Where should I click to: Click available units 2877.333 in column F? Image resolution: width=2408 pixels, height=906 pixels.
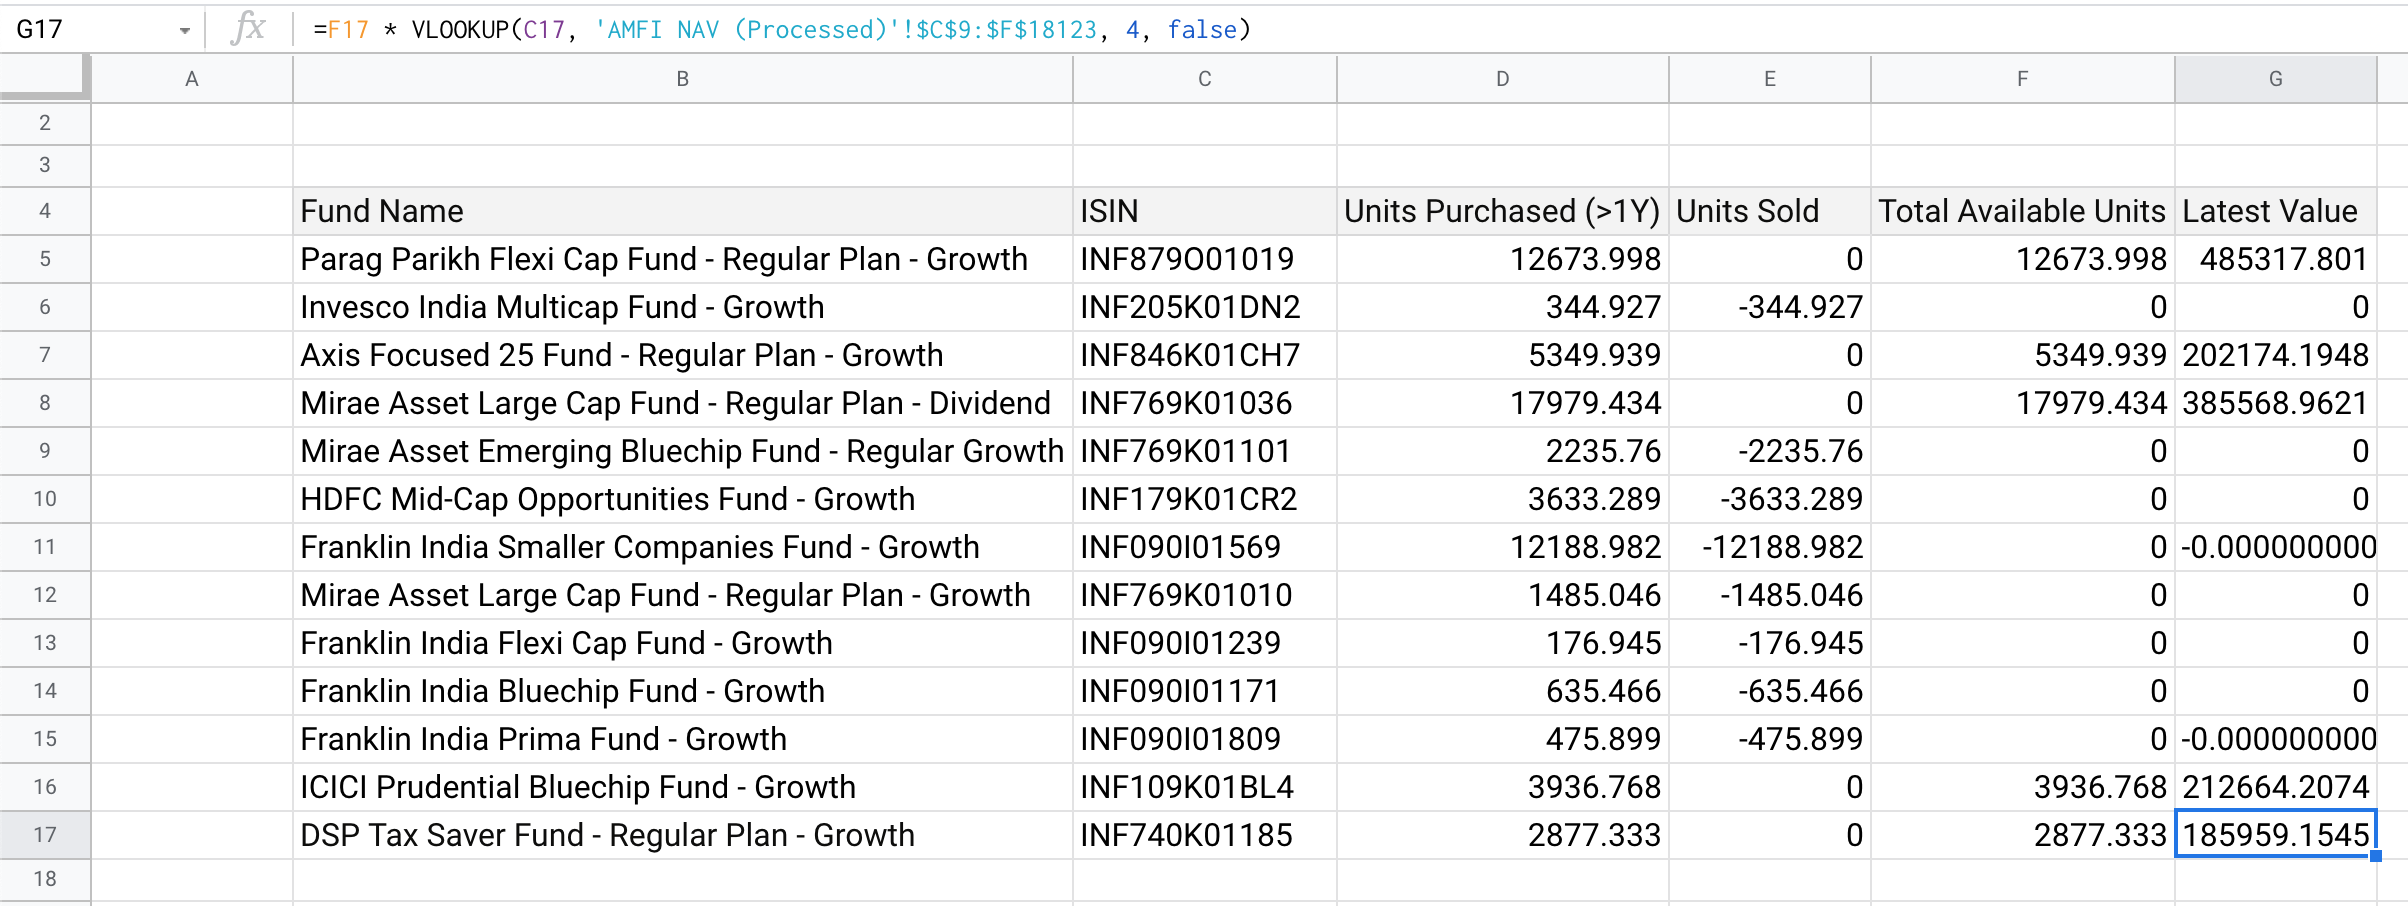tap(2023, 835)
